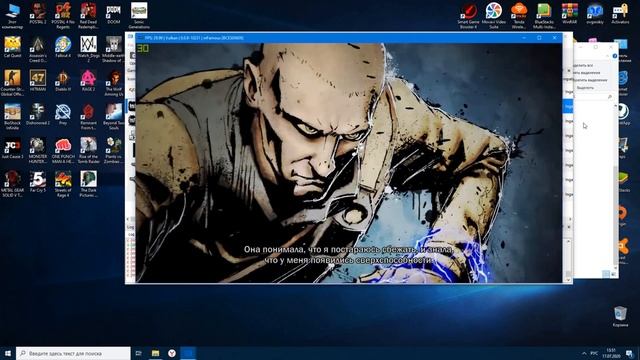640x360 pixels.
Task: Launch the Prey desktop shortcut
Action: [63, 114]
